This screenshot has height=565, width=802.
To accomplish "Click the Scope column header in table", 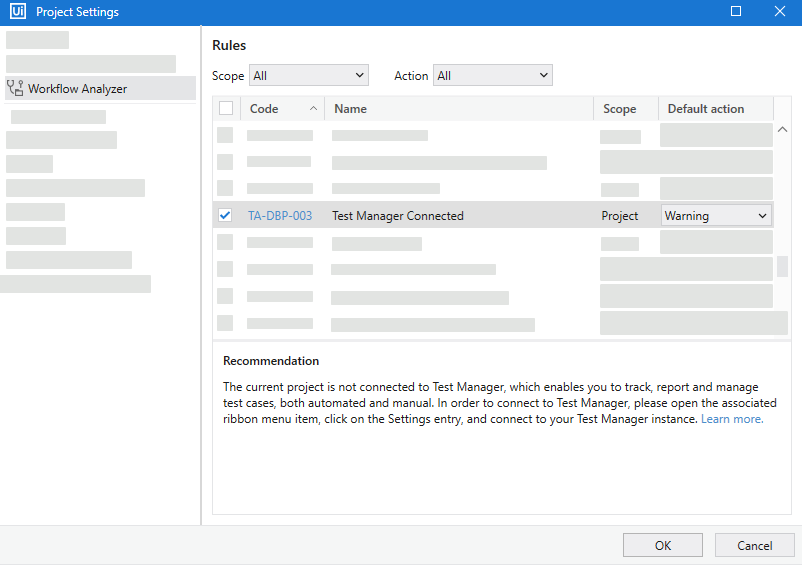I will tap(619, 108).
